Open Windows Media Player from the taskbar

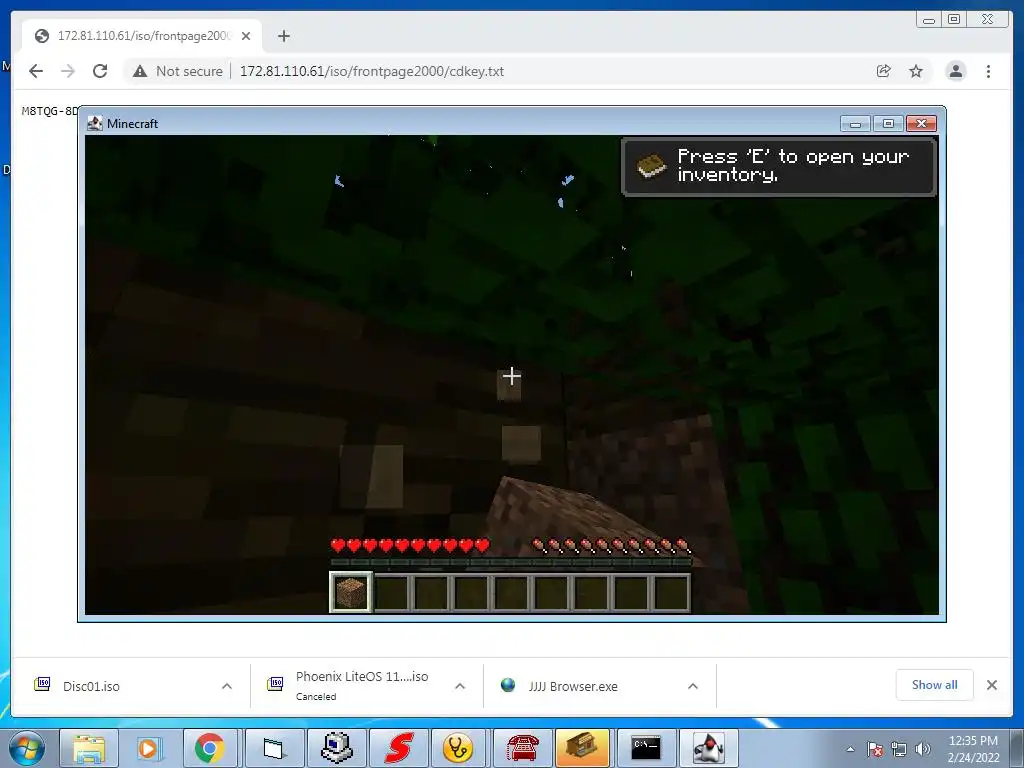[148, 748]
